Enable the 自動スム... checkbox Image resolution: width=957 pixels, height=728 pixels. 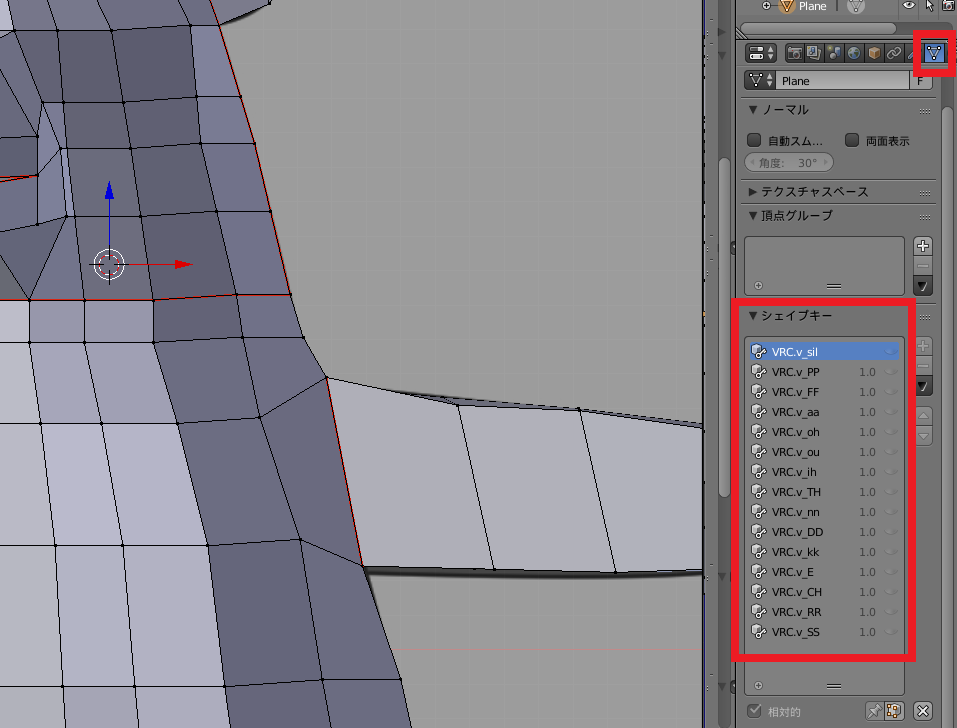[754, 140]
